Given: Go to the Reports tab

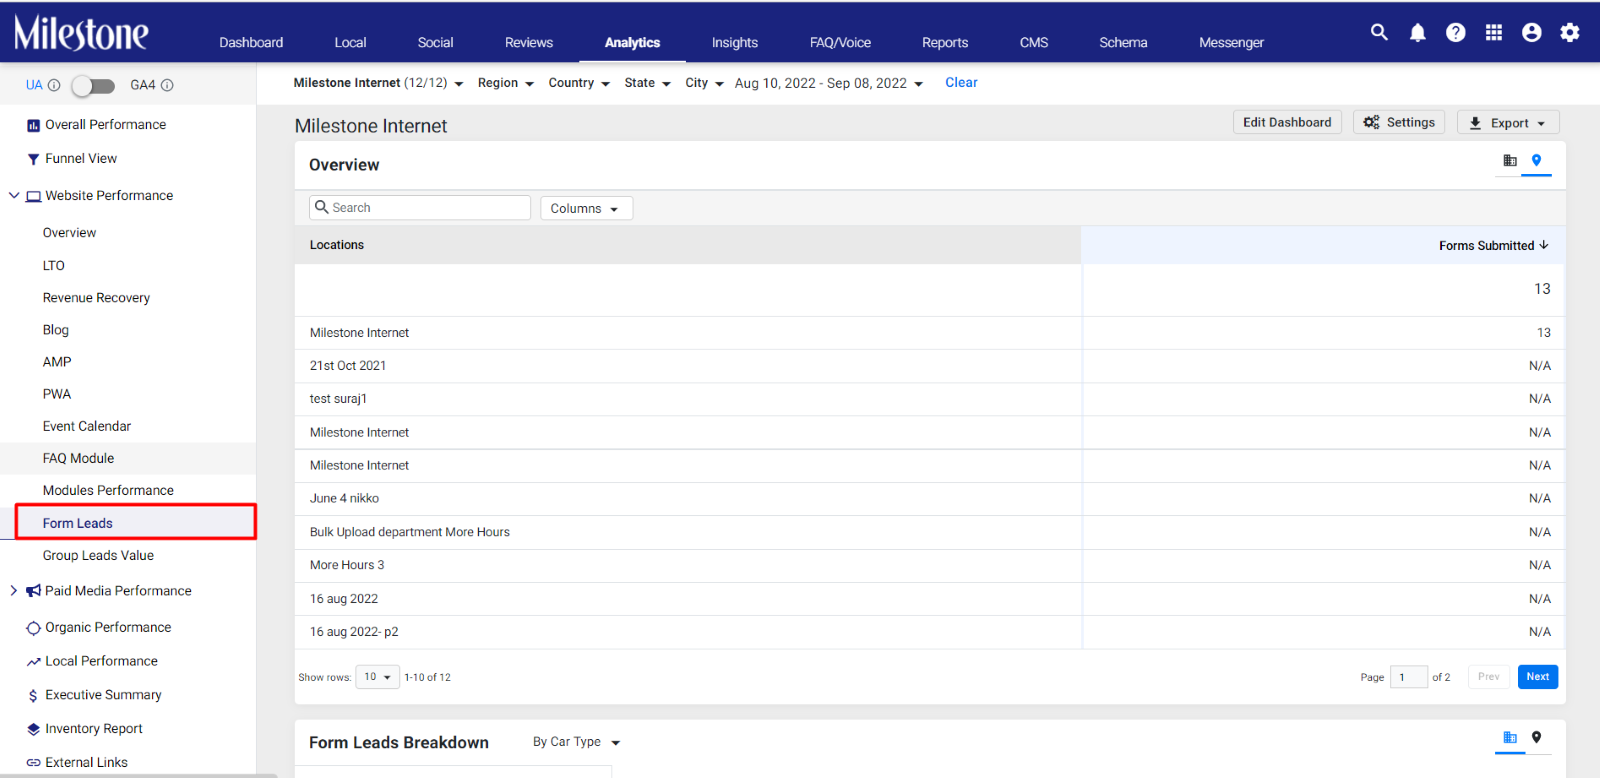Looking at the screenshot, I should click(x=945, y=42).
